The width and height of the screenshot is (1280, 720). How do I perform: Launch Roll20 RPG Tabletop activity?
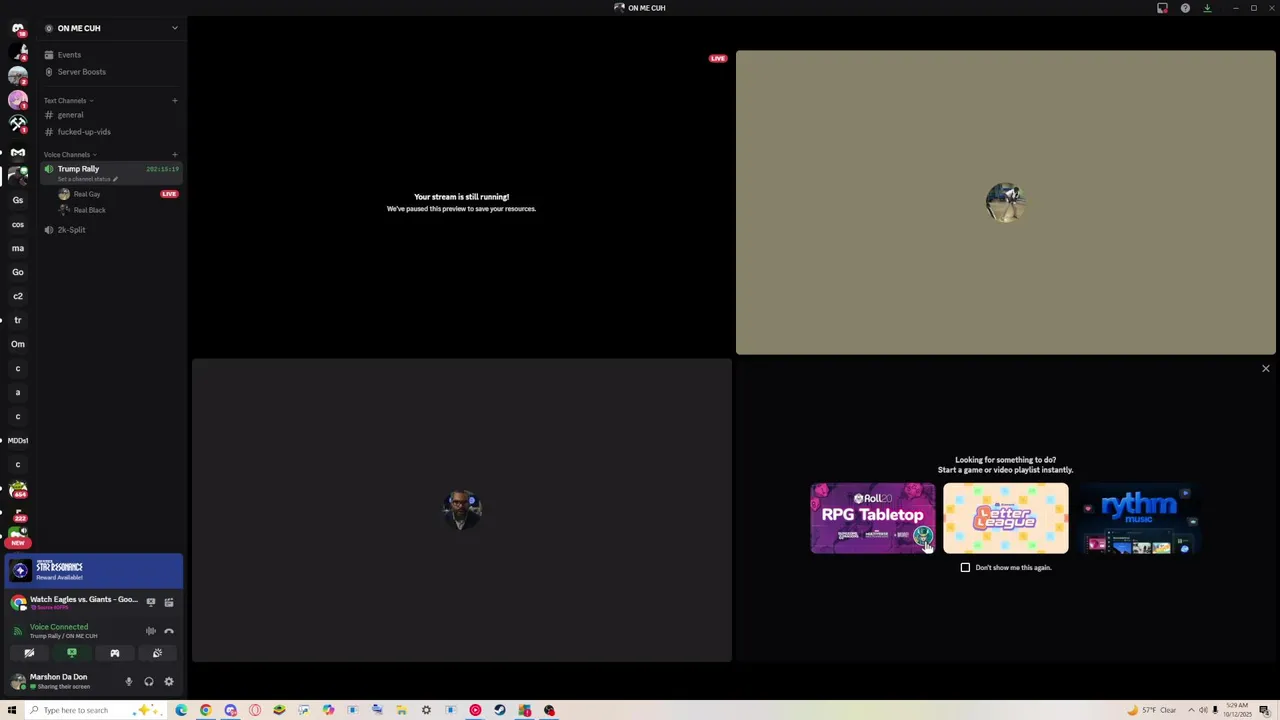(873, 518)
